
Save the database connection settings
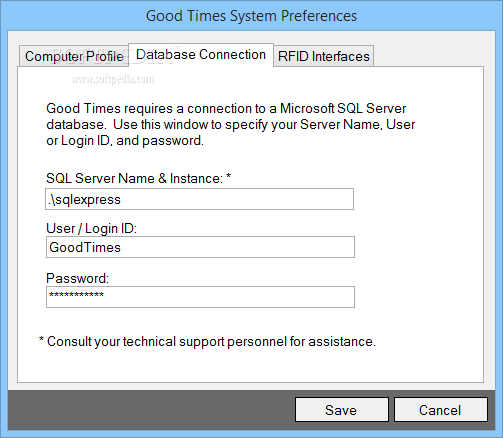pyautogui.click(x=342, y=409)
